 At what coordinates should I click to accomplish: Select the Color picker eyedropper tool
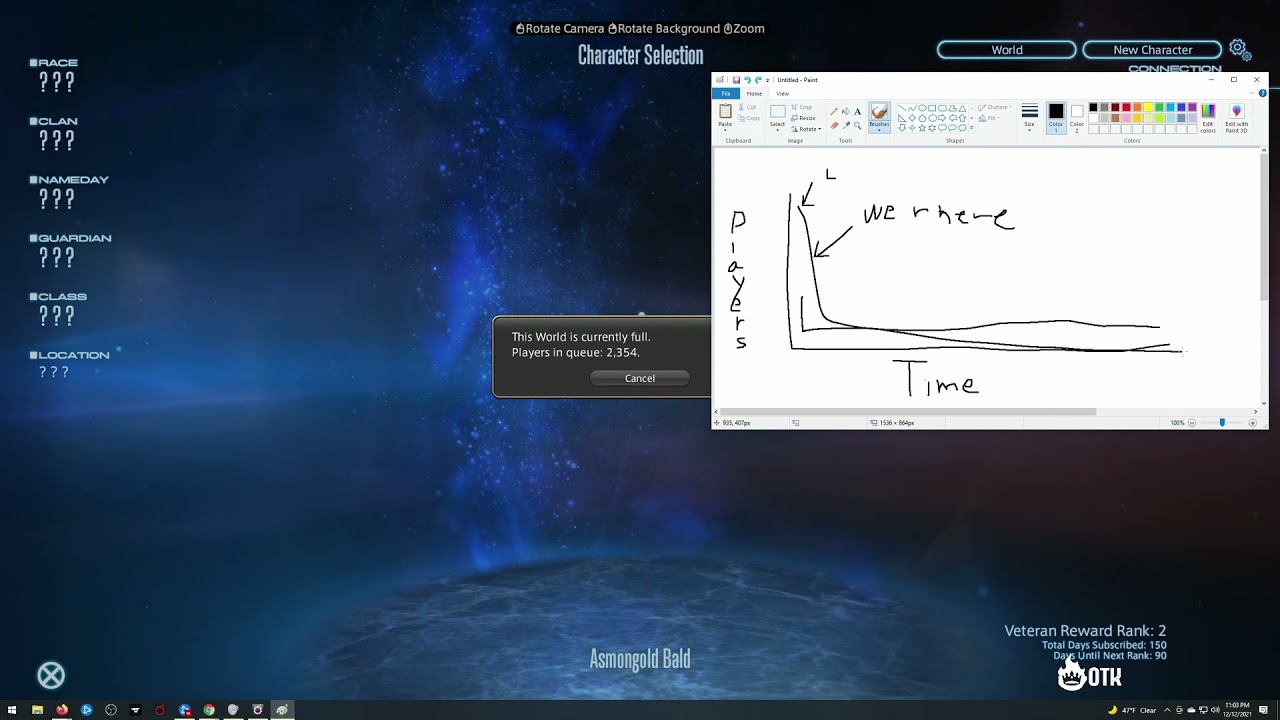(x=846, y=125)
